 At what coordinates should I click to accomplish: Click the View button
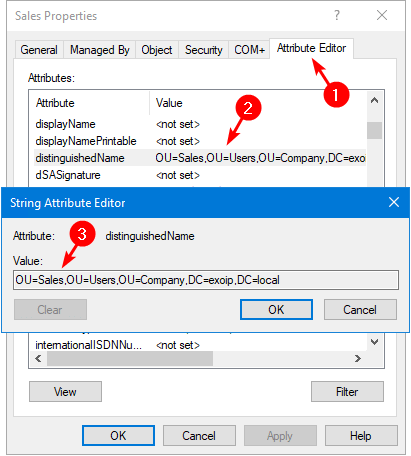tap(65, 392)
